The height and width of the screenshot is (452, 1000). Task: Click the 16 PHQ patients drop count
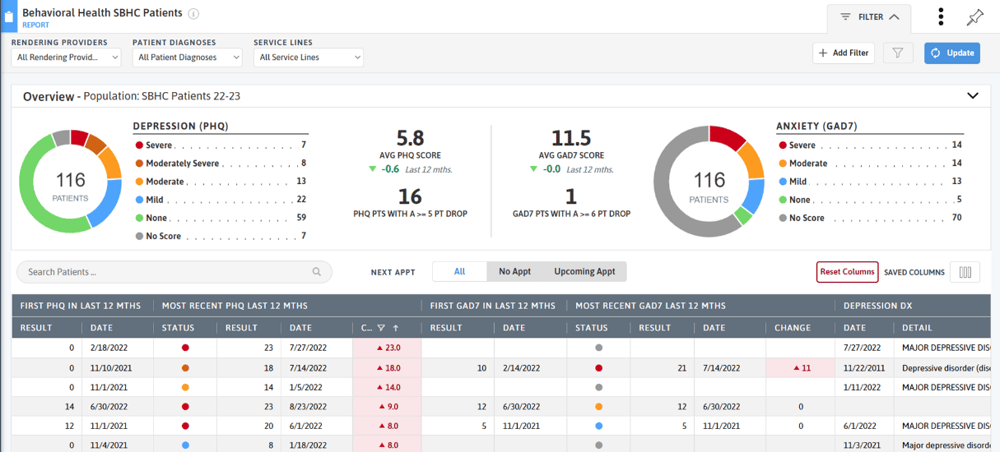(x=410, y=197)
